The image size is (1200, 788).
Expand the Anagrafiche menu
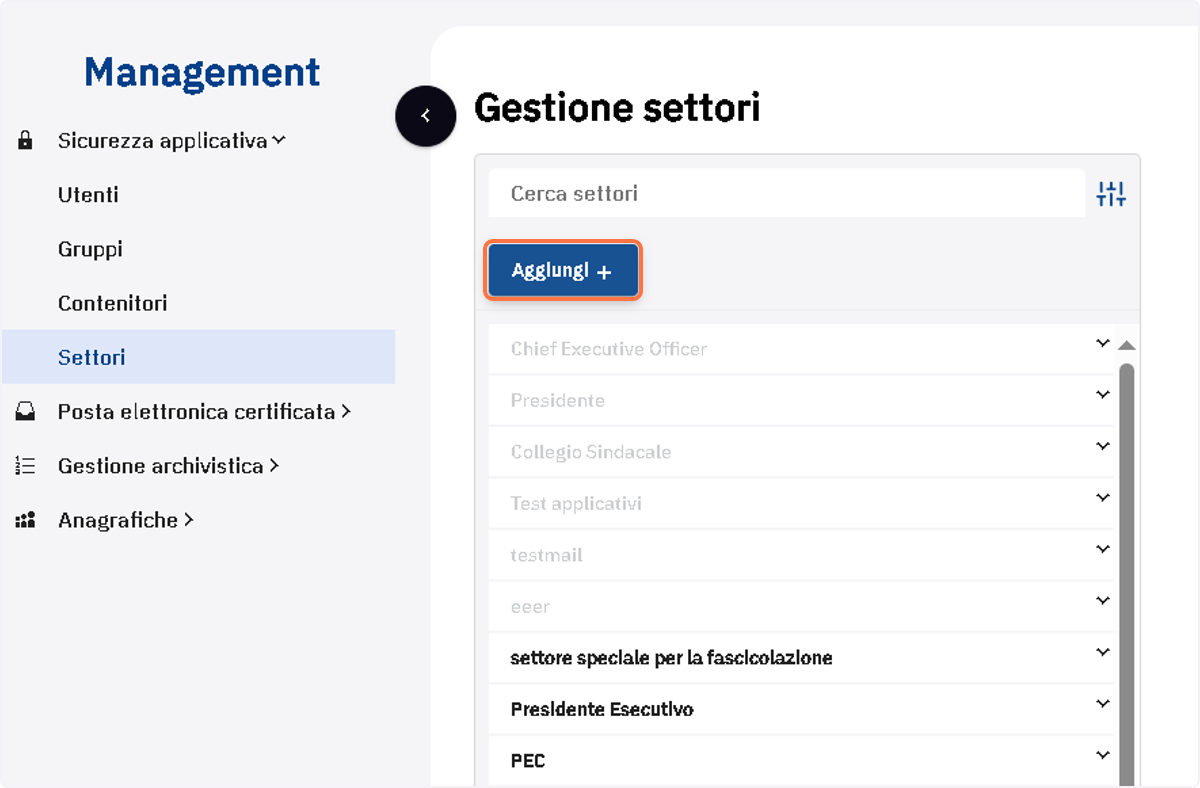coord(125,520)
